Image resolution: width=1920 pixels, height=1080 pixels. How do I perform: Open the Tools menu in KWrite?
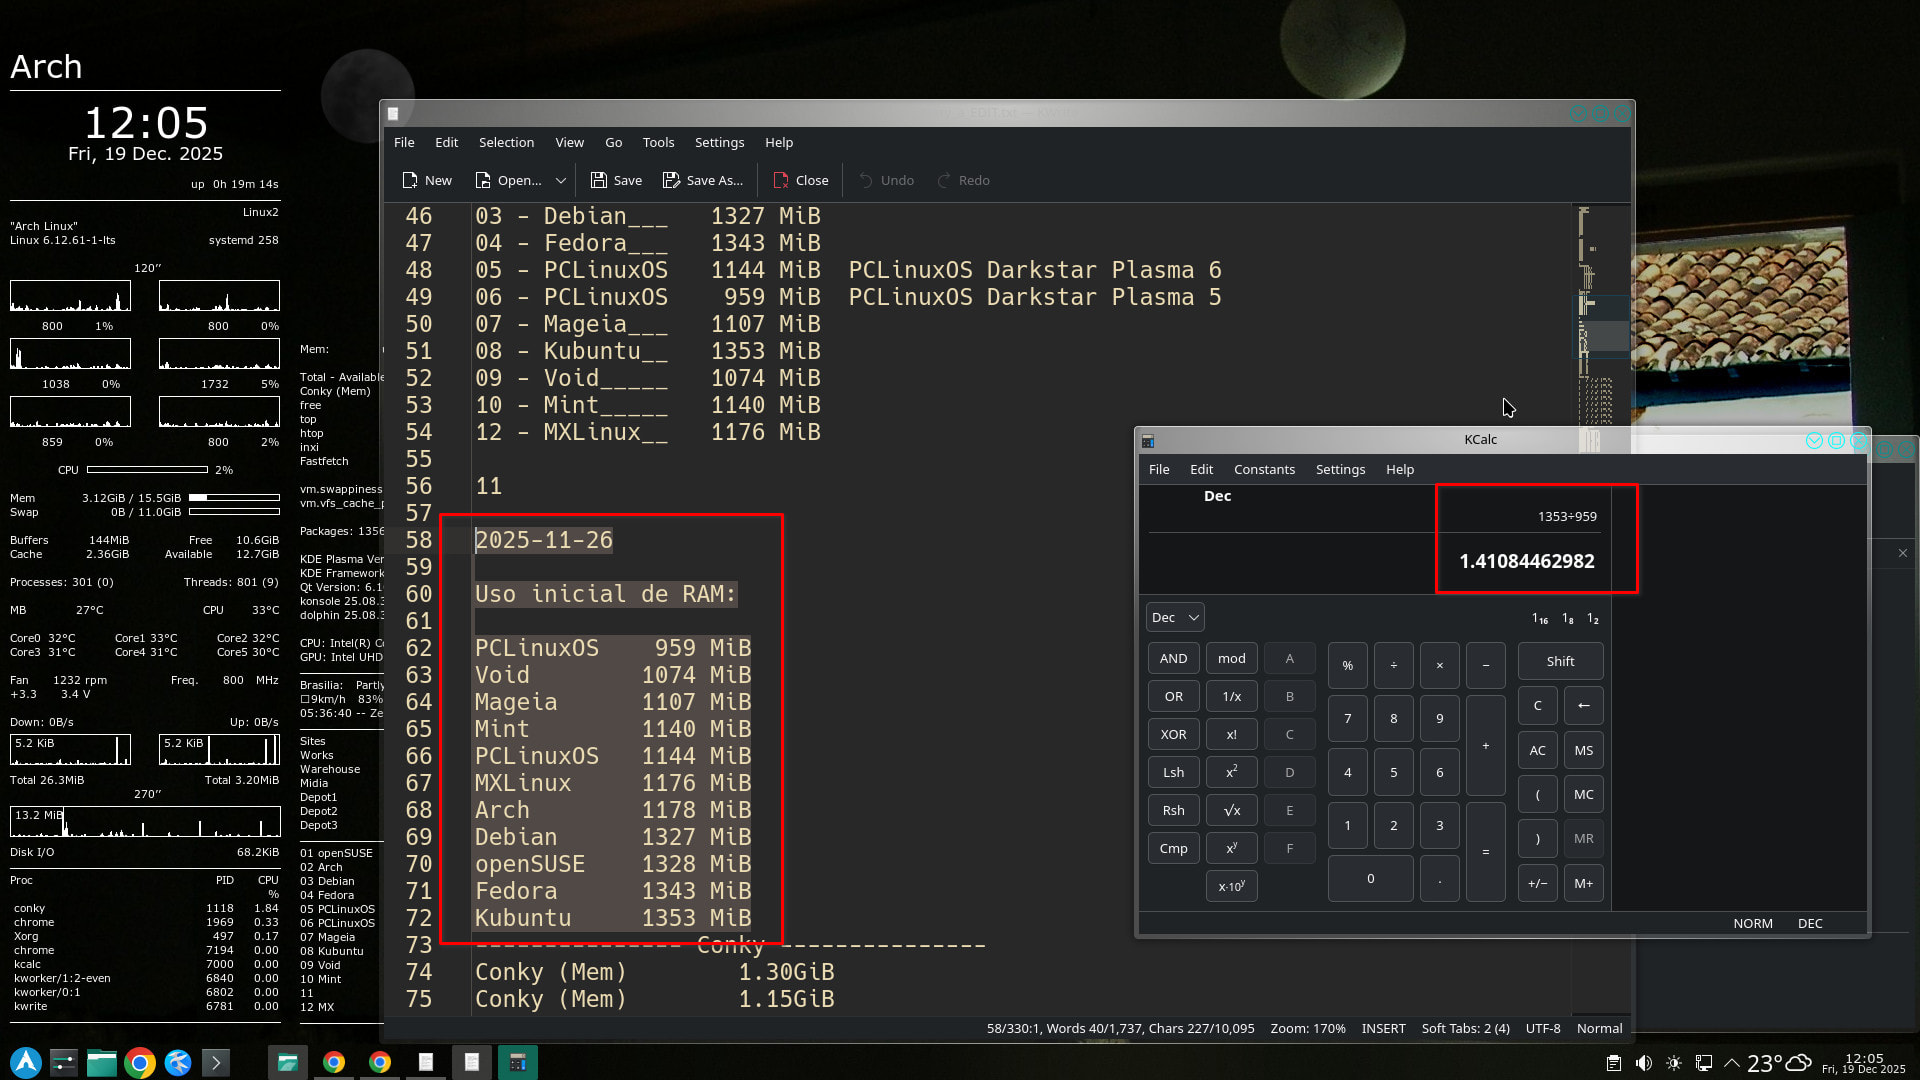pos(658,142)
